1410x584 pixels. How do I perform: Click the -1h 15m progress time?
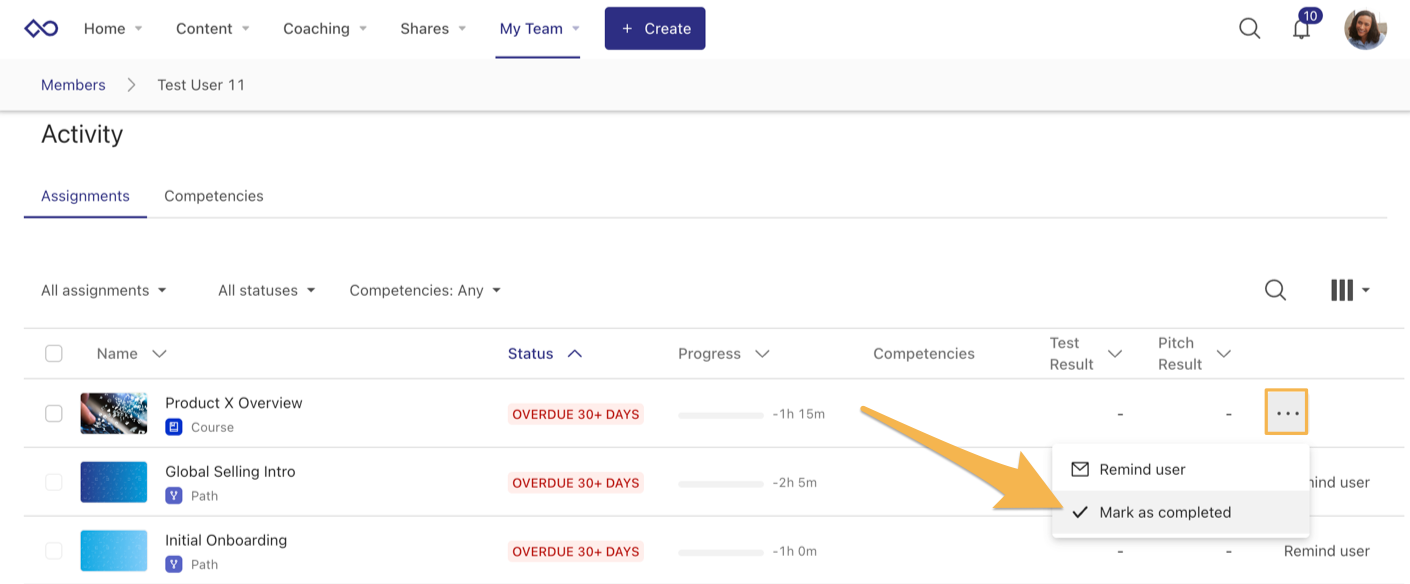pyautogui.click(x=799, y=414)
